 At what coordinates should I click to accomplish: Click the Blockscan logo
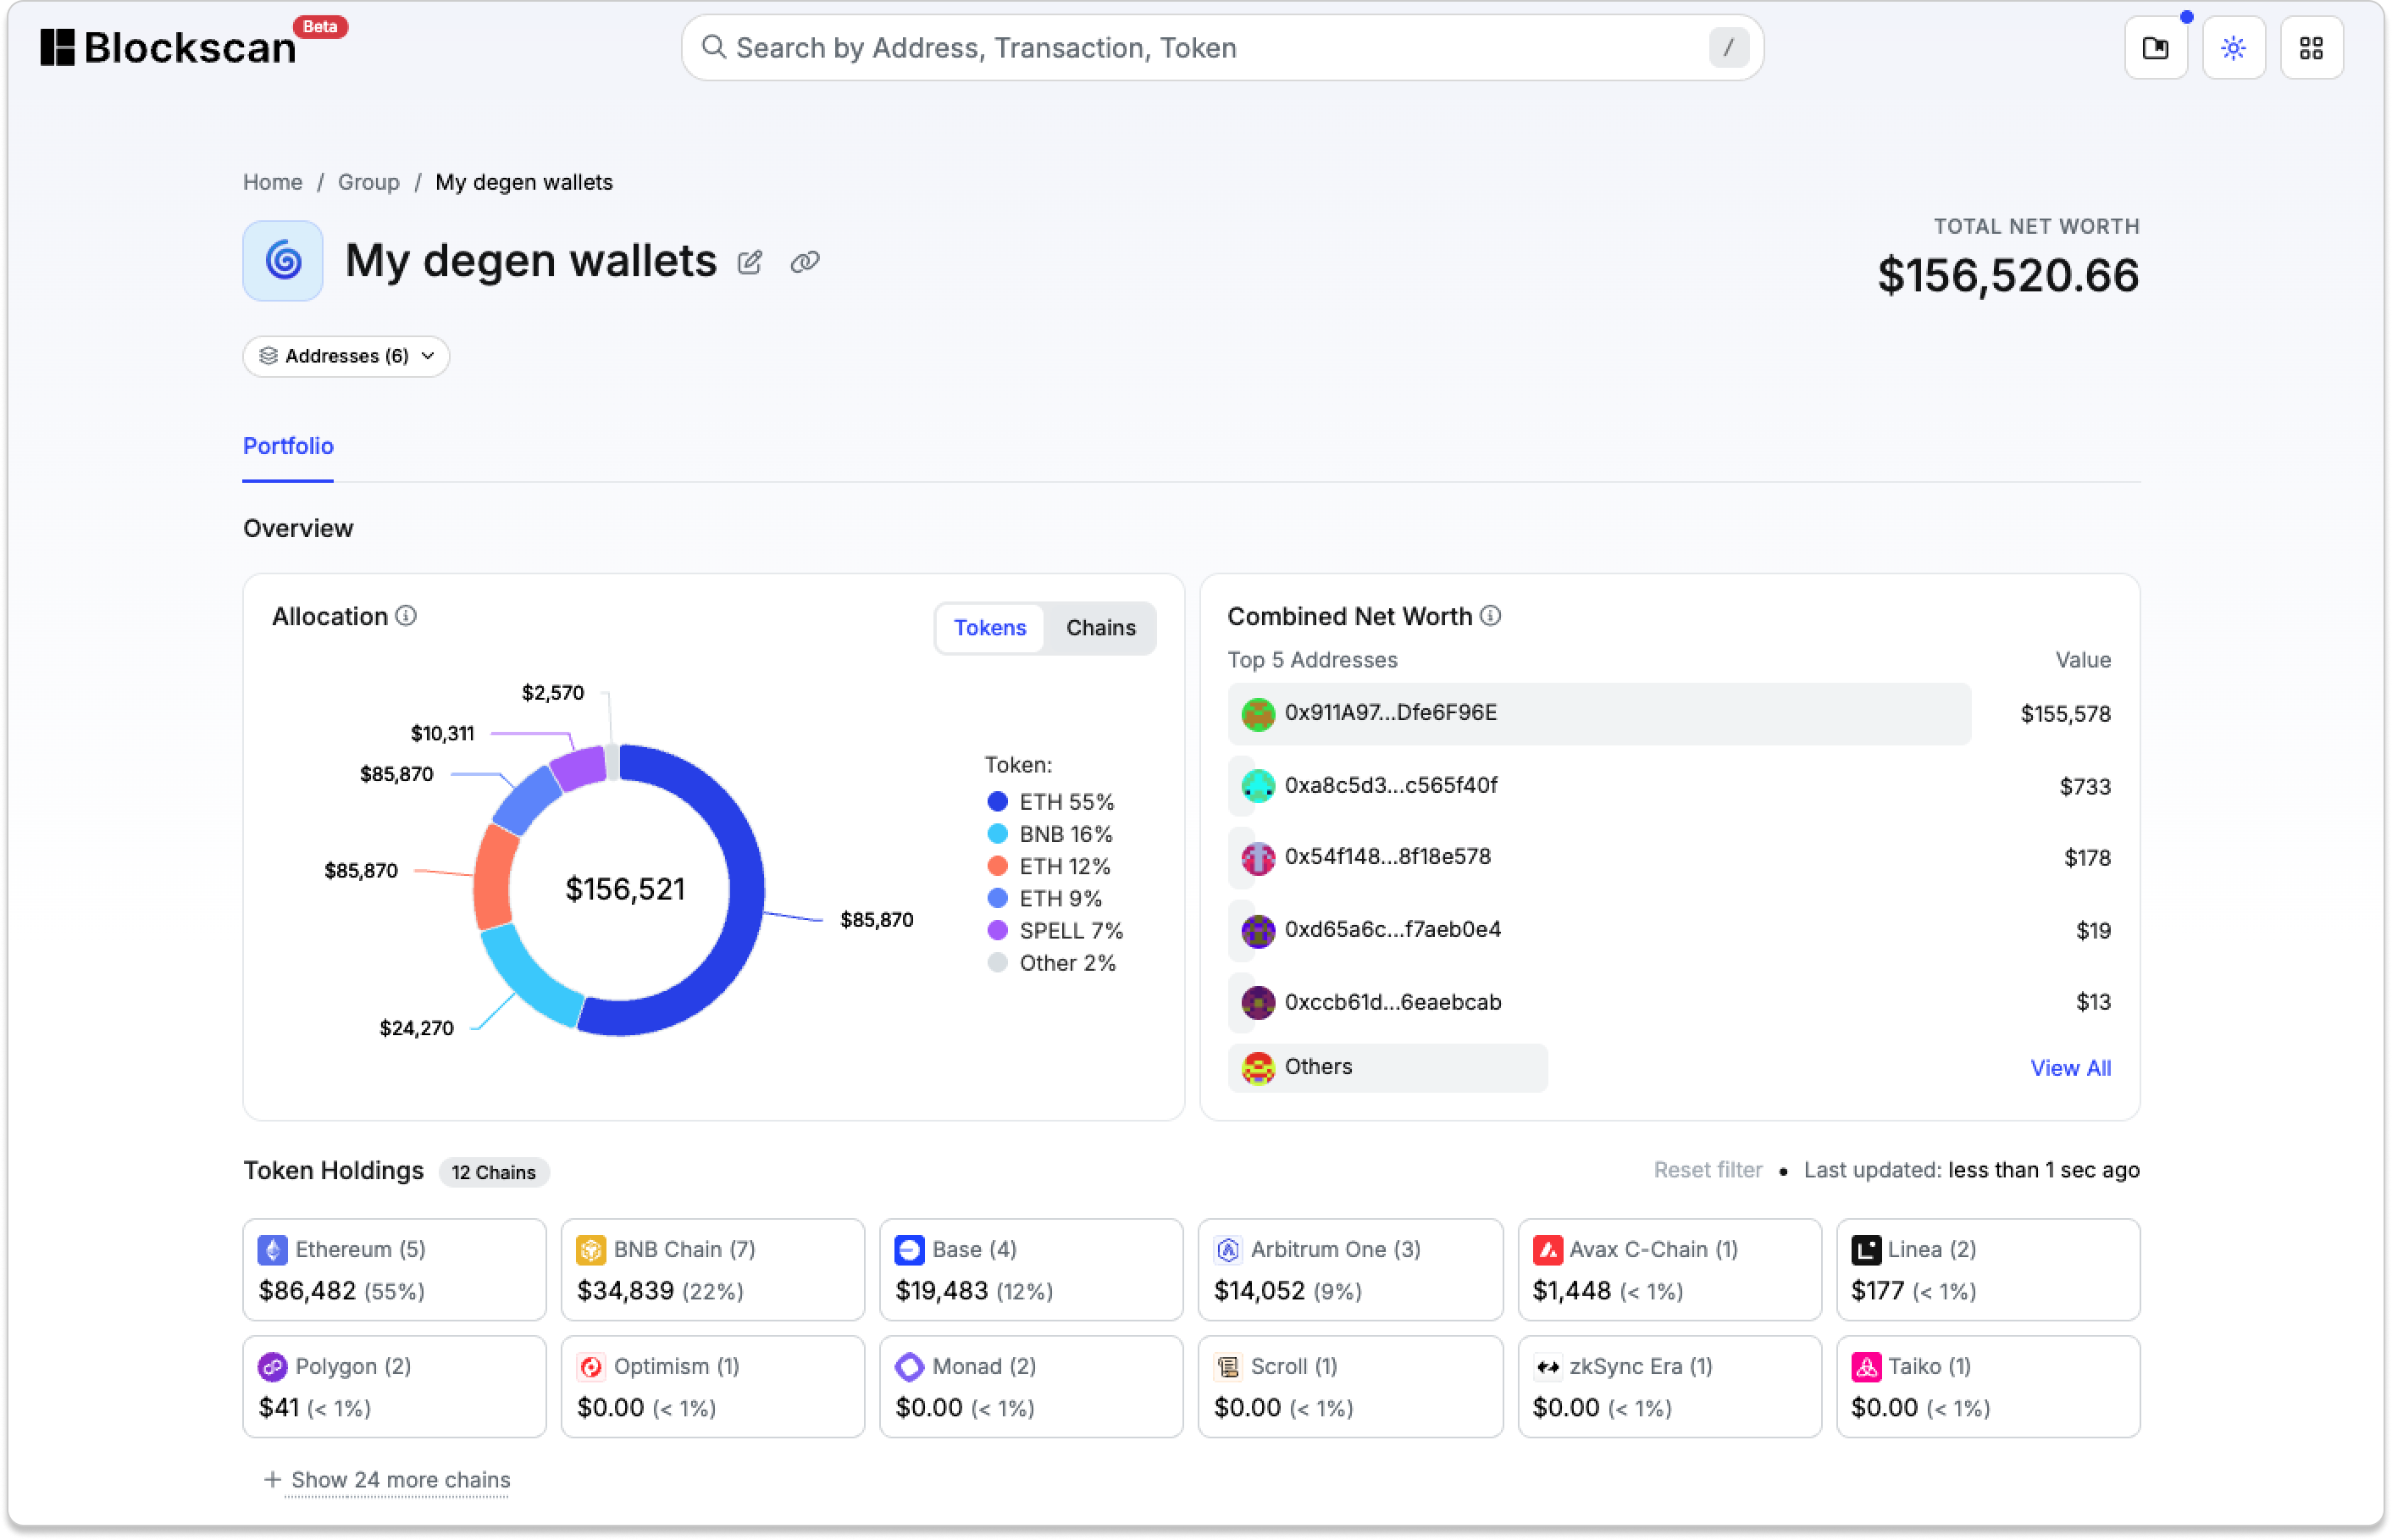click(168, 47)
